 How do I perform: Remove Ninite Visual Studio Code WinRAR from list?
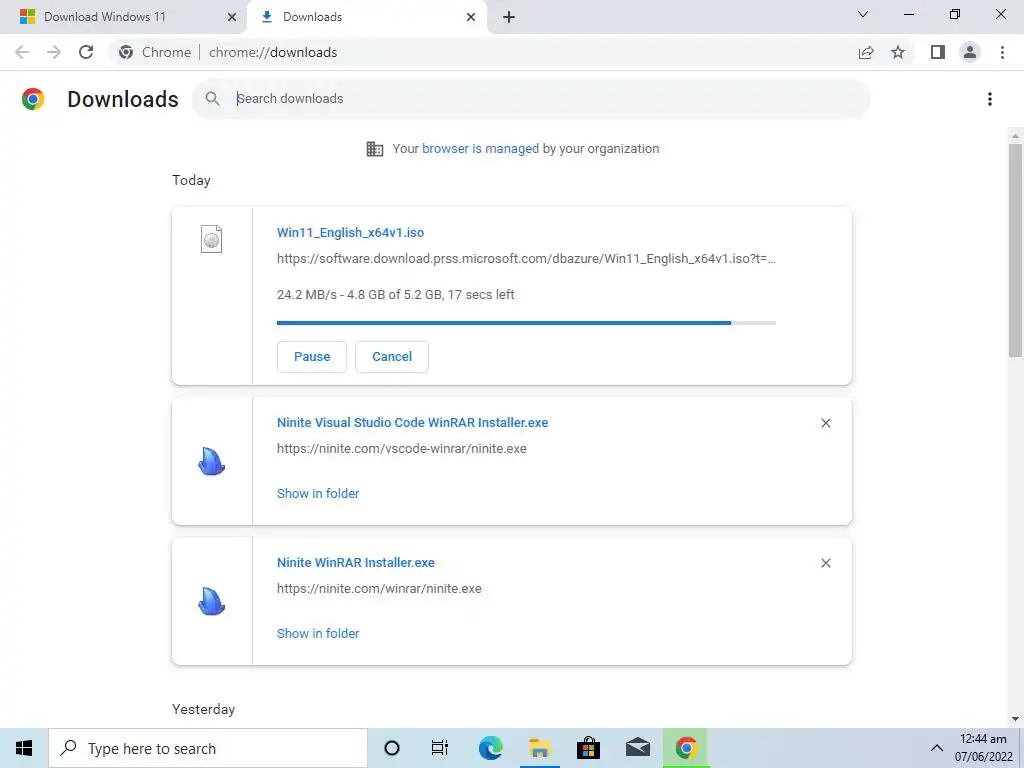[825, 423]
